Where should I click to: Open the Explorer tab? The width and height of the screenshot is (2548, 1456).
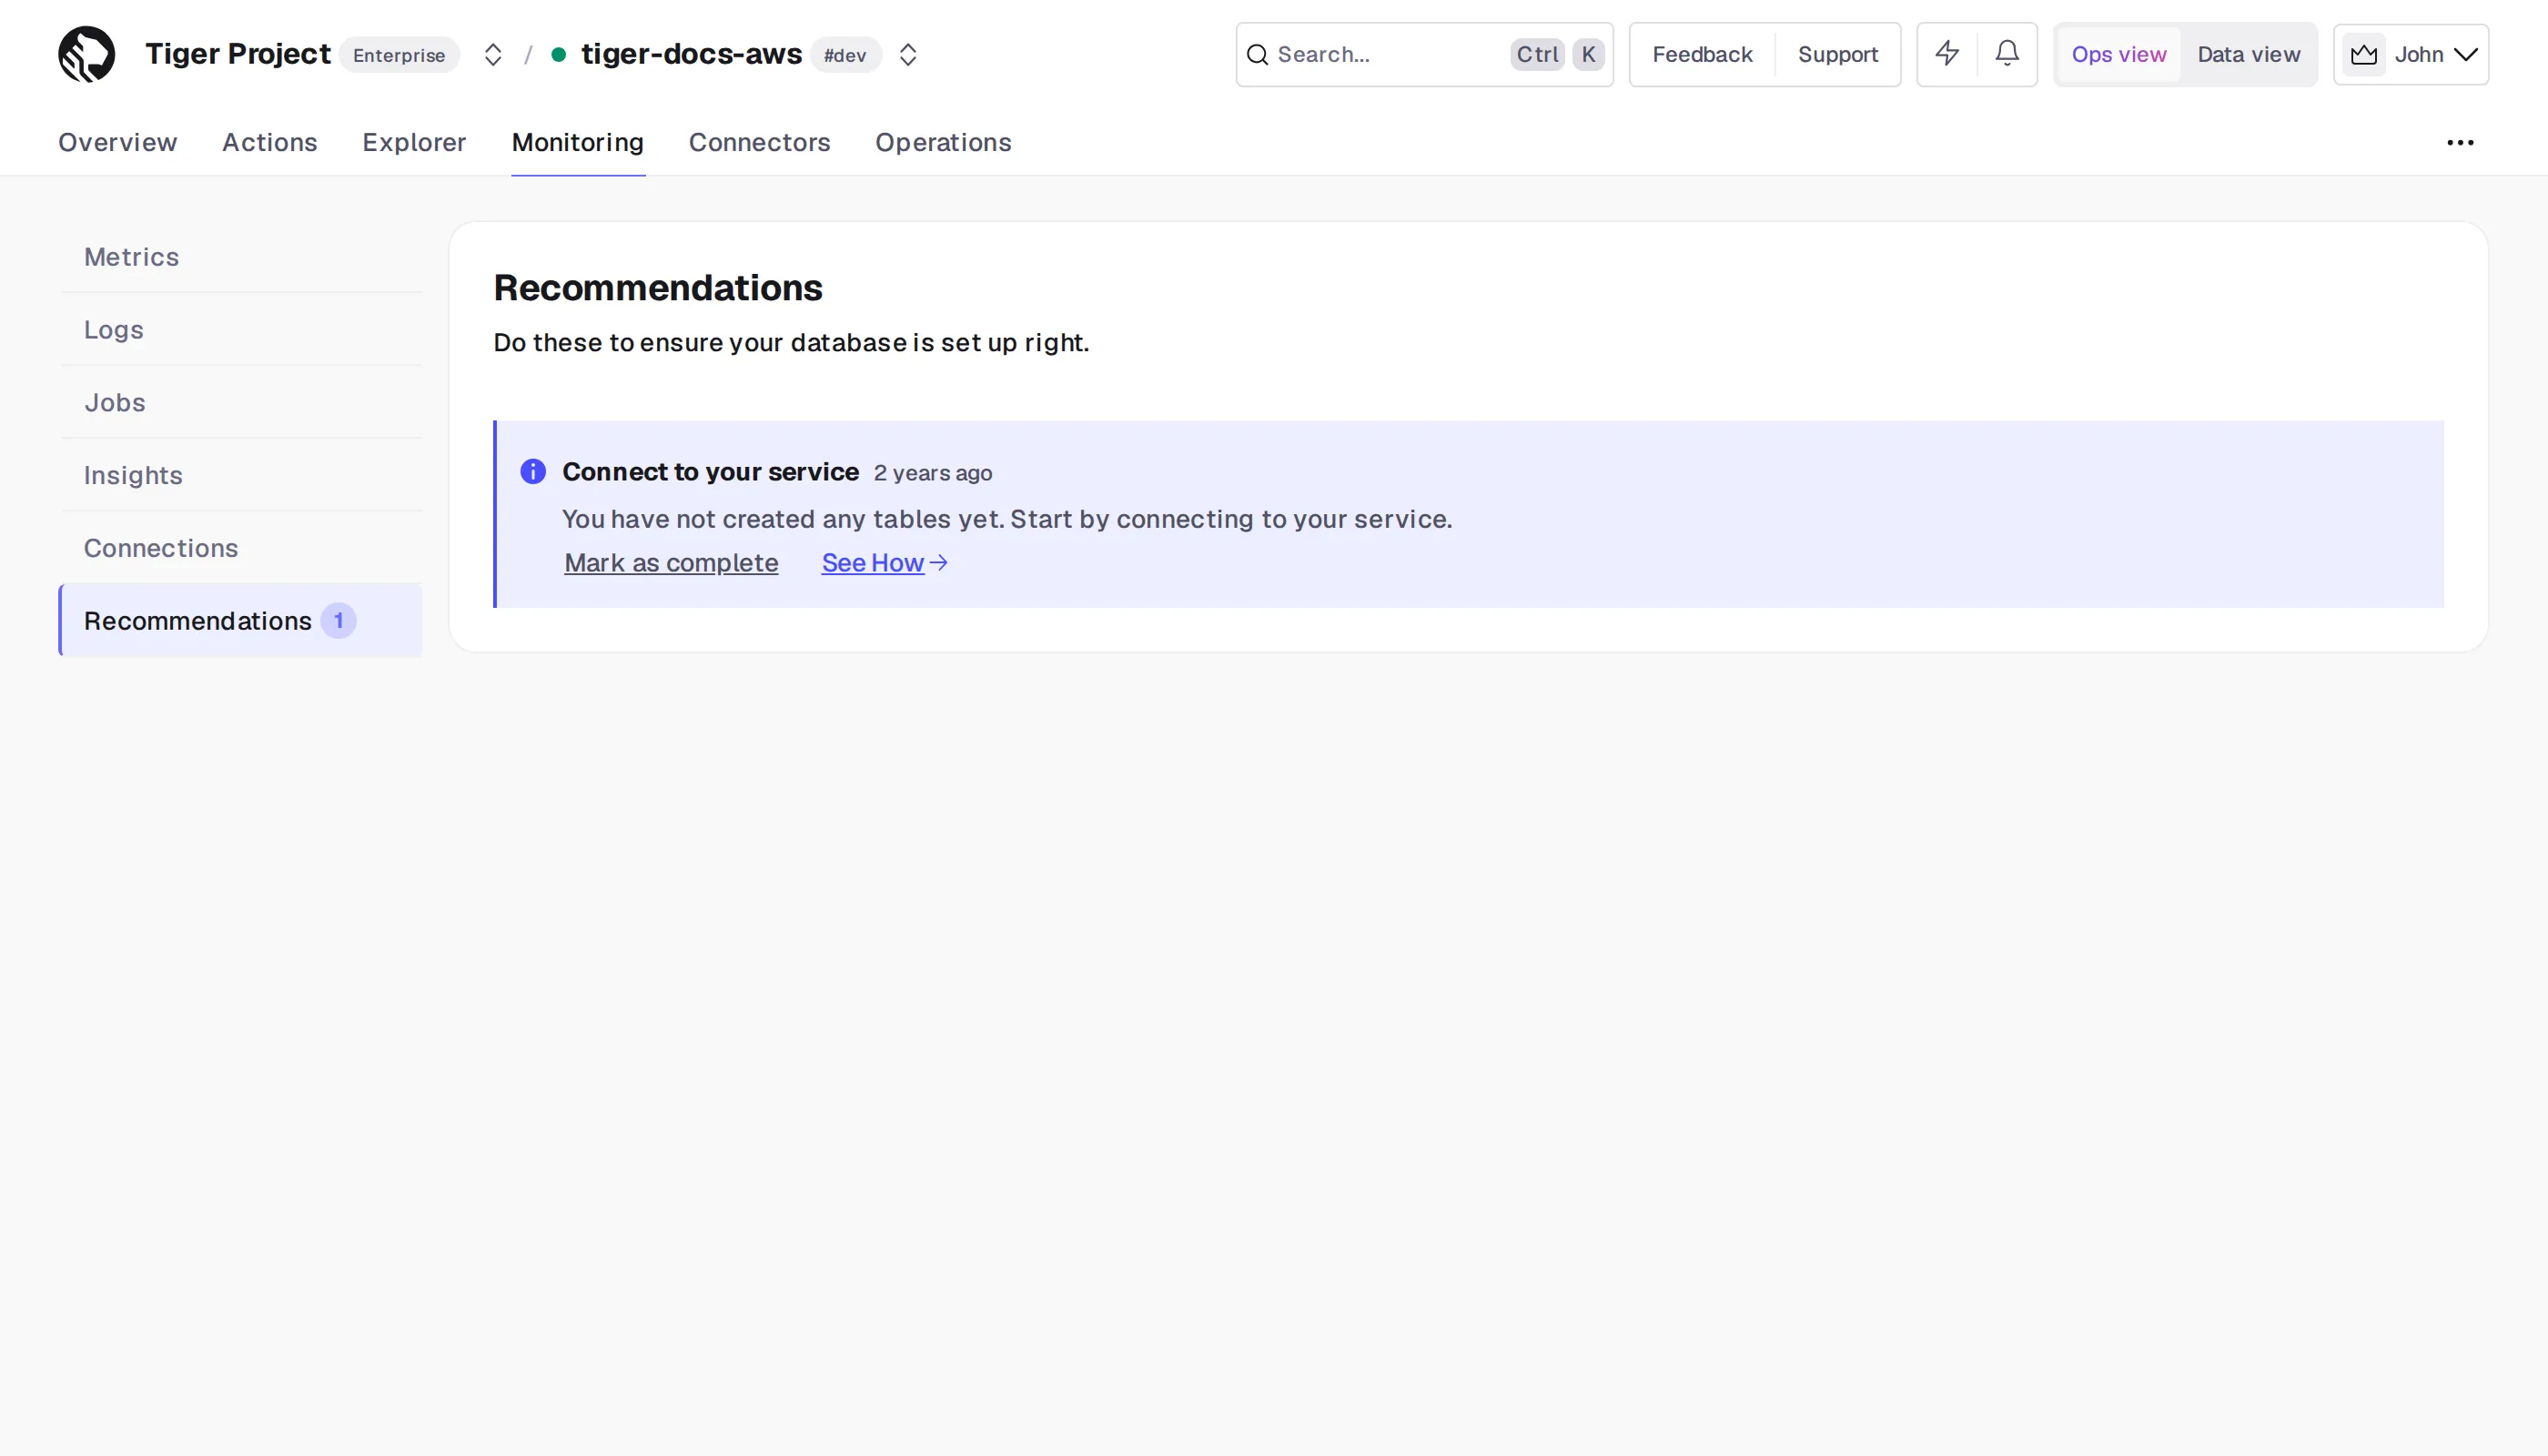pos(414,143)
